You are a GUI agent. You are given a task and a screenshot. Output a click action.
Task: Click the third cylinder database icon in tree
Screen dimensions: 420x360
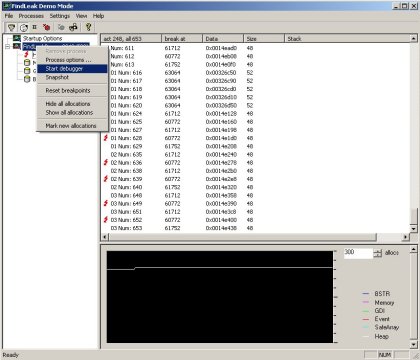pyautogui.click(x=27, y=79)
